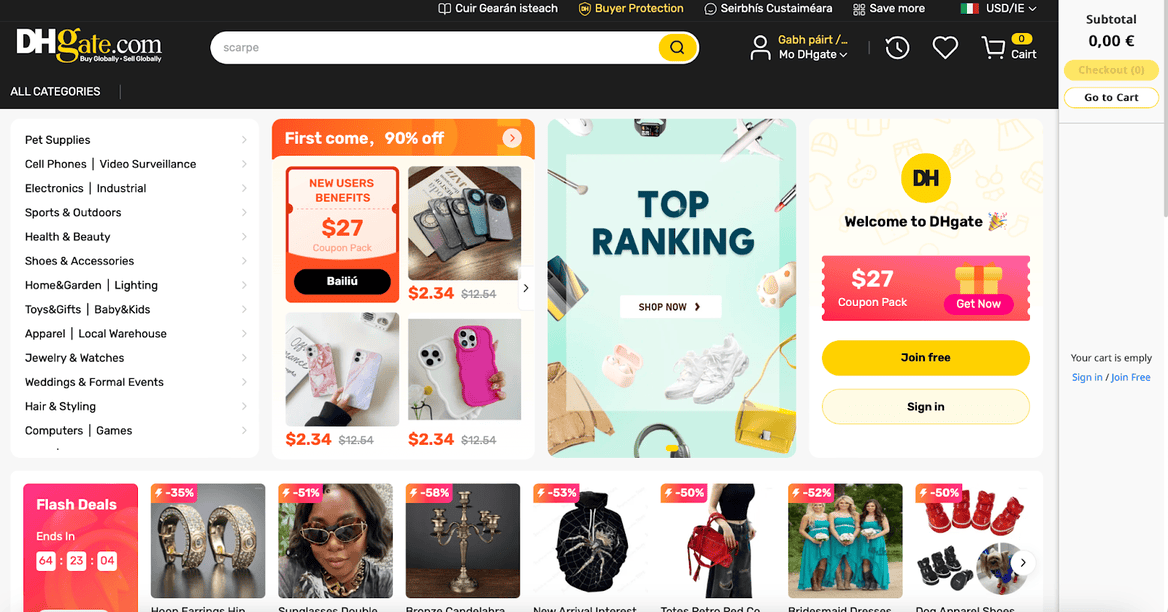
Task: Click the Save more QR code icon
Action: (x=859, y=9)
